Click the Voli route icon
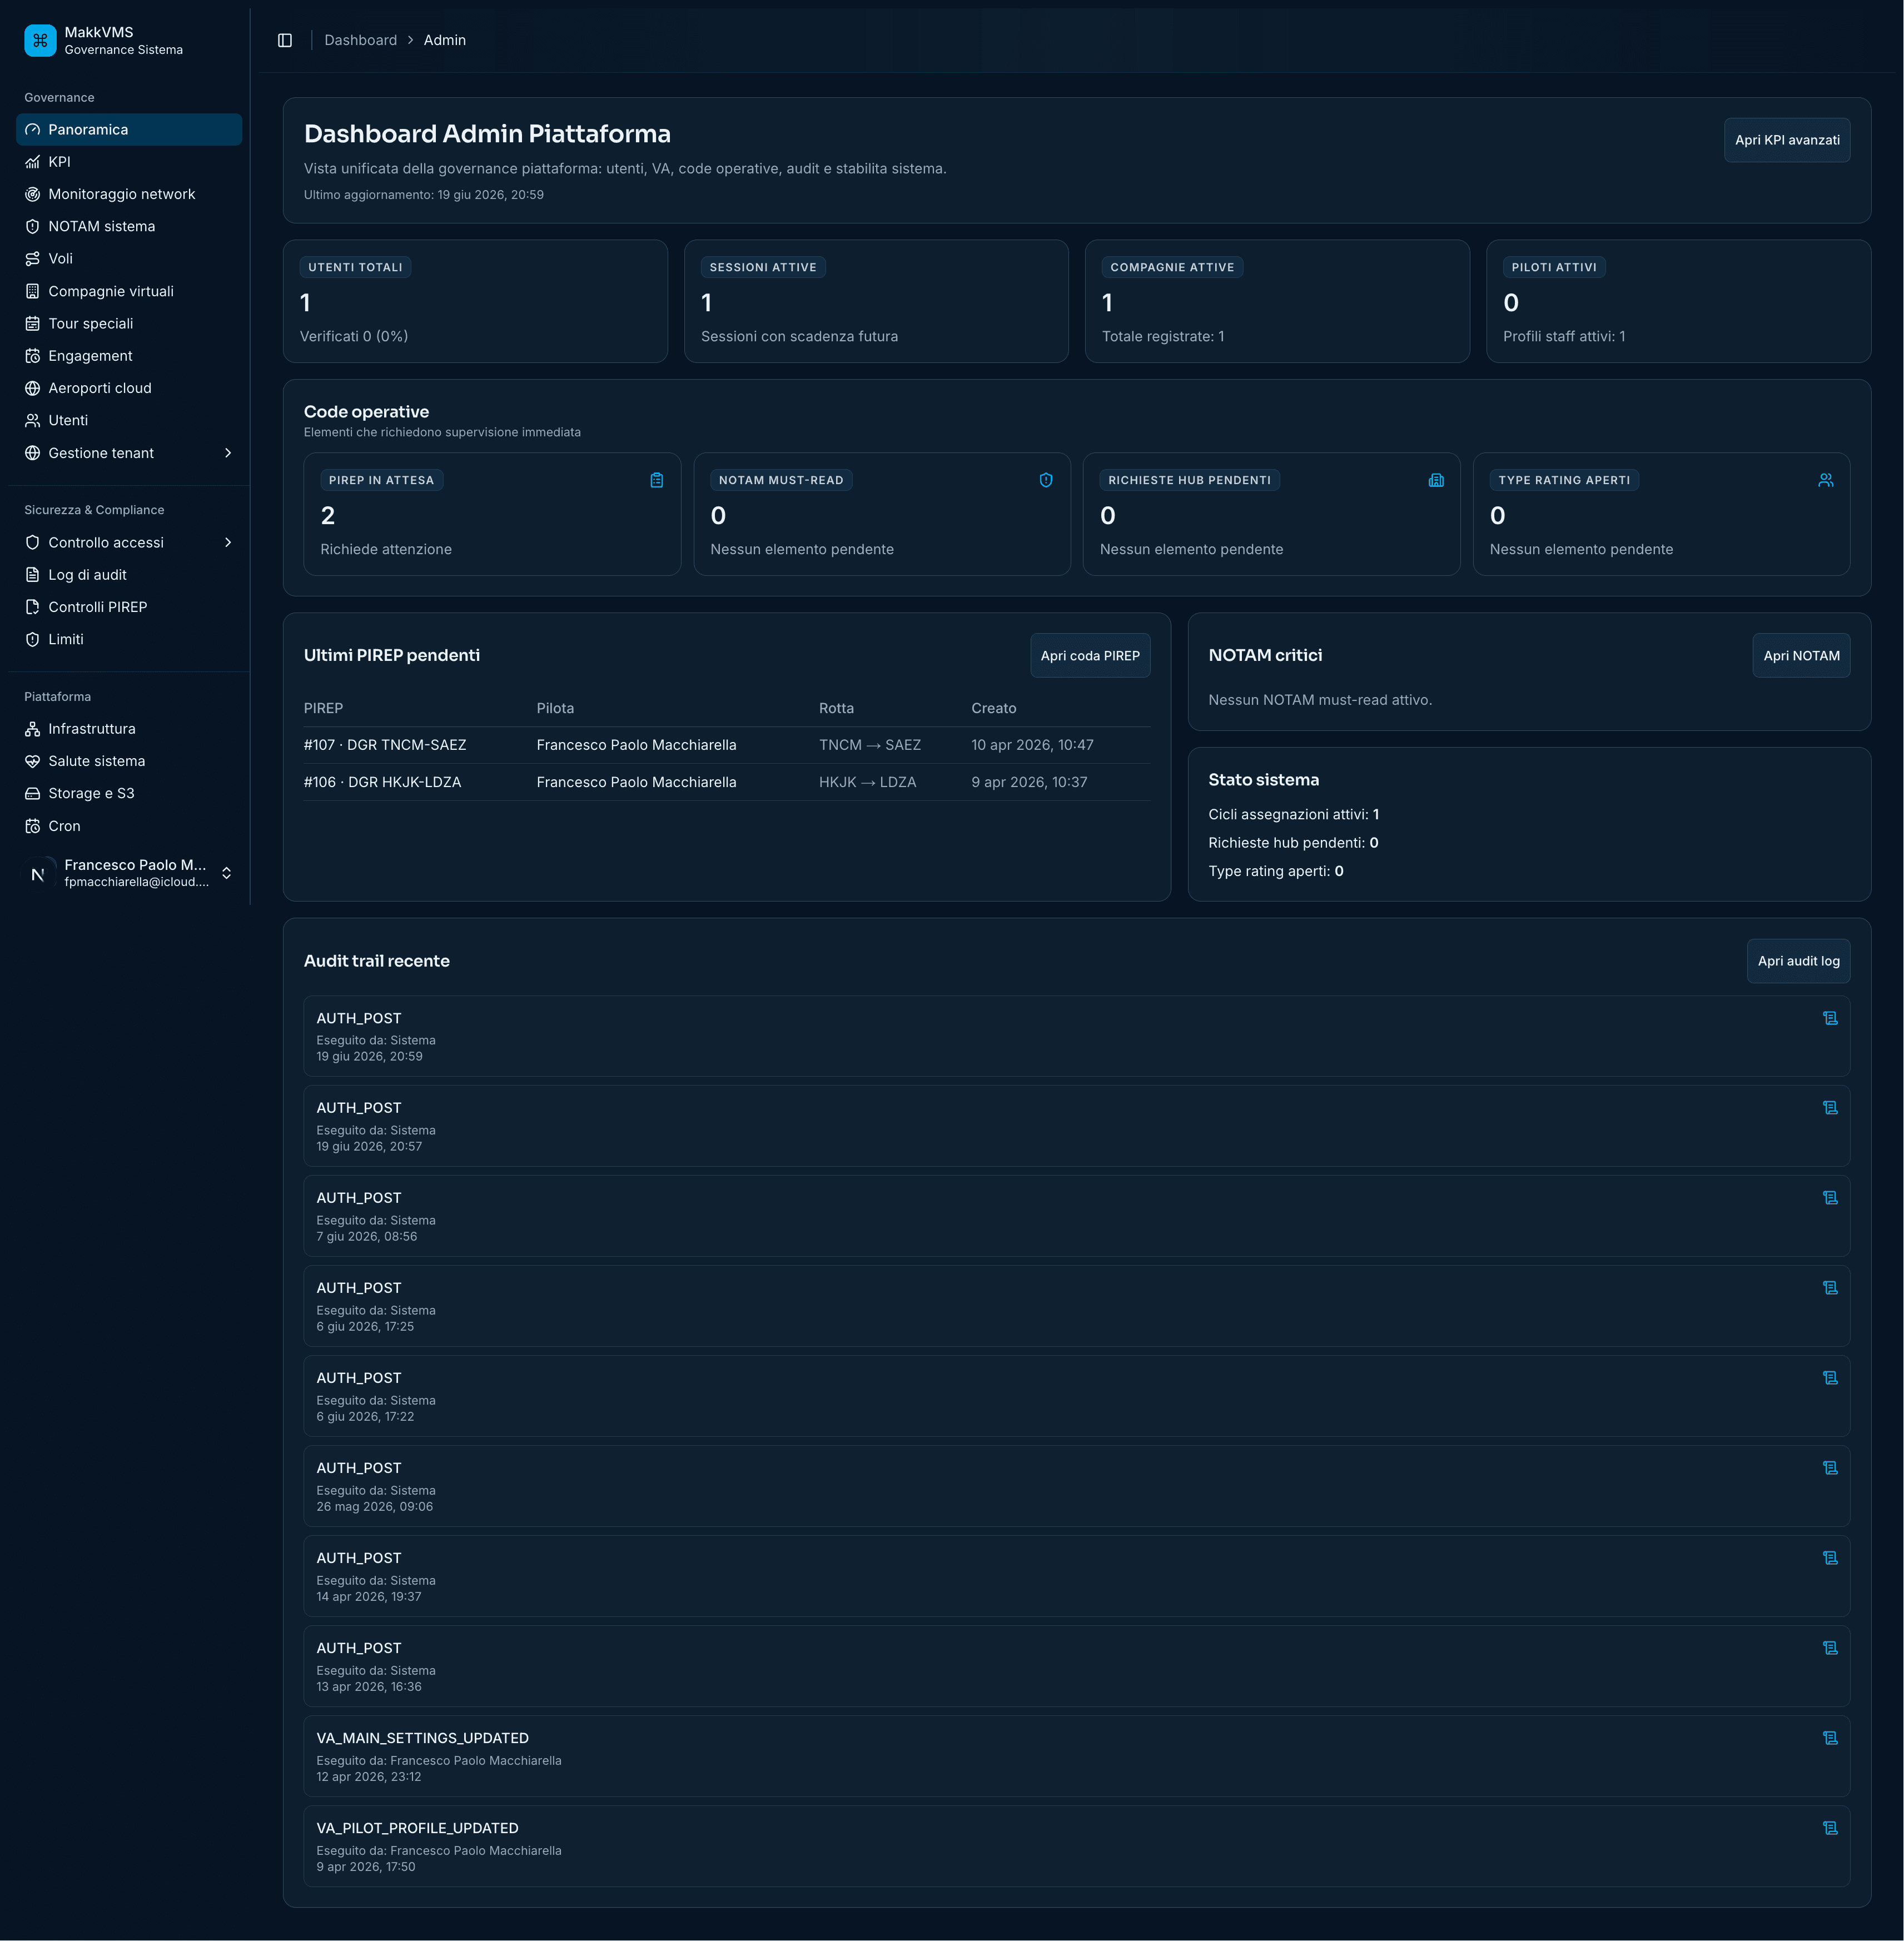Viewport: 1904px width, 1941px height. point(32,258)
